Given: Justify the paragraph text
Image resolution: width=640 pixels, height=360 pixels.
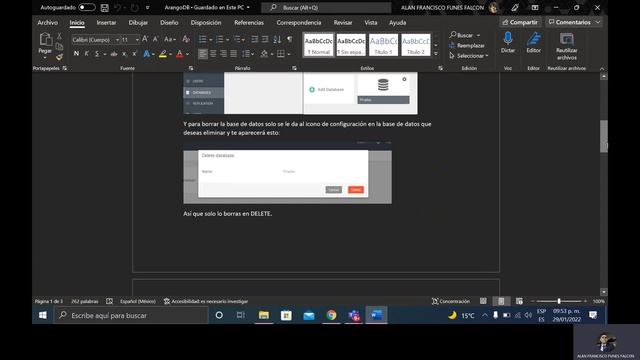Looking at the screenshot, I should pos(233,54).
